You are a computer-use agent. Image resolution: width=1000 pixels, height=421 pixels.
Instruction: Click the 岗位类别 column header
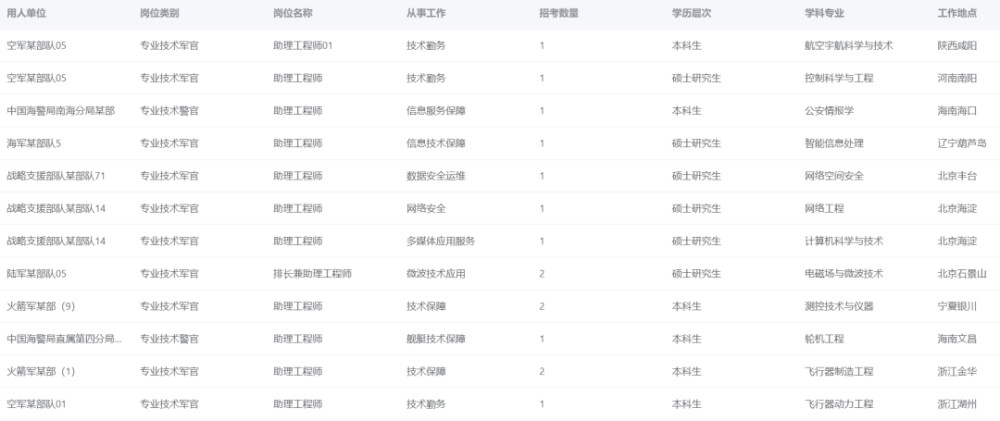[x=160, y=13]
